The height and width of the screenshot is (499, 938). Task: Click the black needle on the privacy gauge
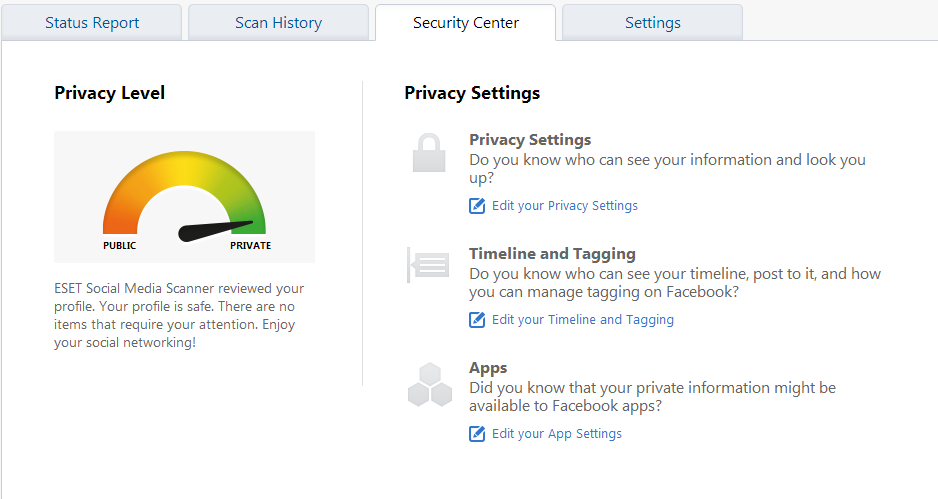pyautogui.click(x=214, y=230)
